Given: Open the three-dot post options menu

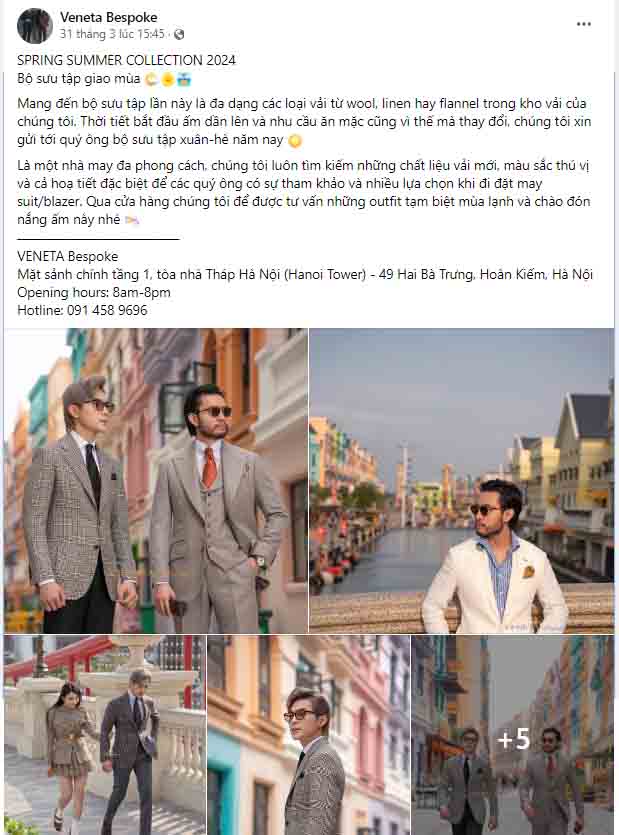Looking at the screenshot, I should pyautogui.click(x=583, y=24).
